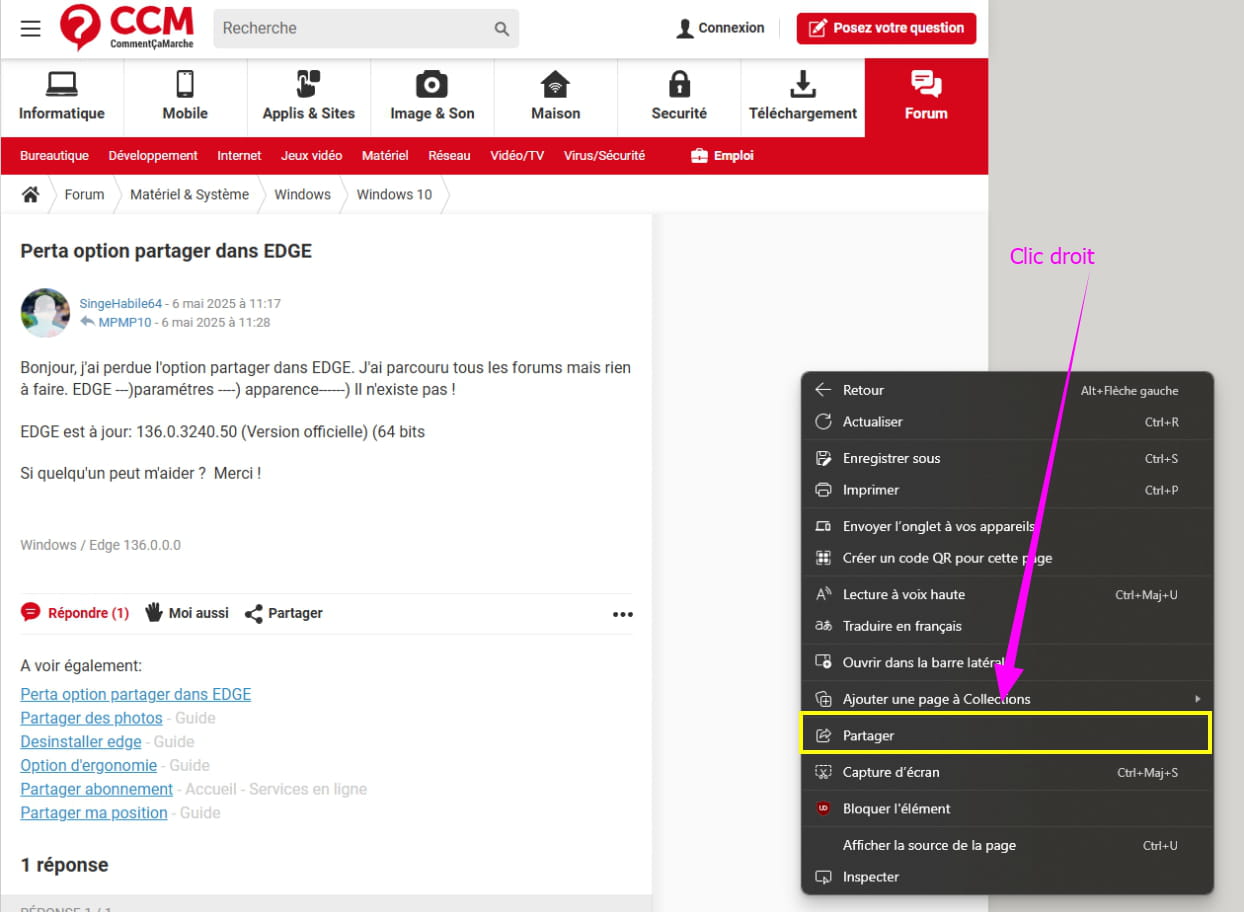Open the Informatique category

click(x=62, y=97)
